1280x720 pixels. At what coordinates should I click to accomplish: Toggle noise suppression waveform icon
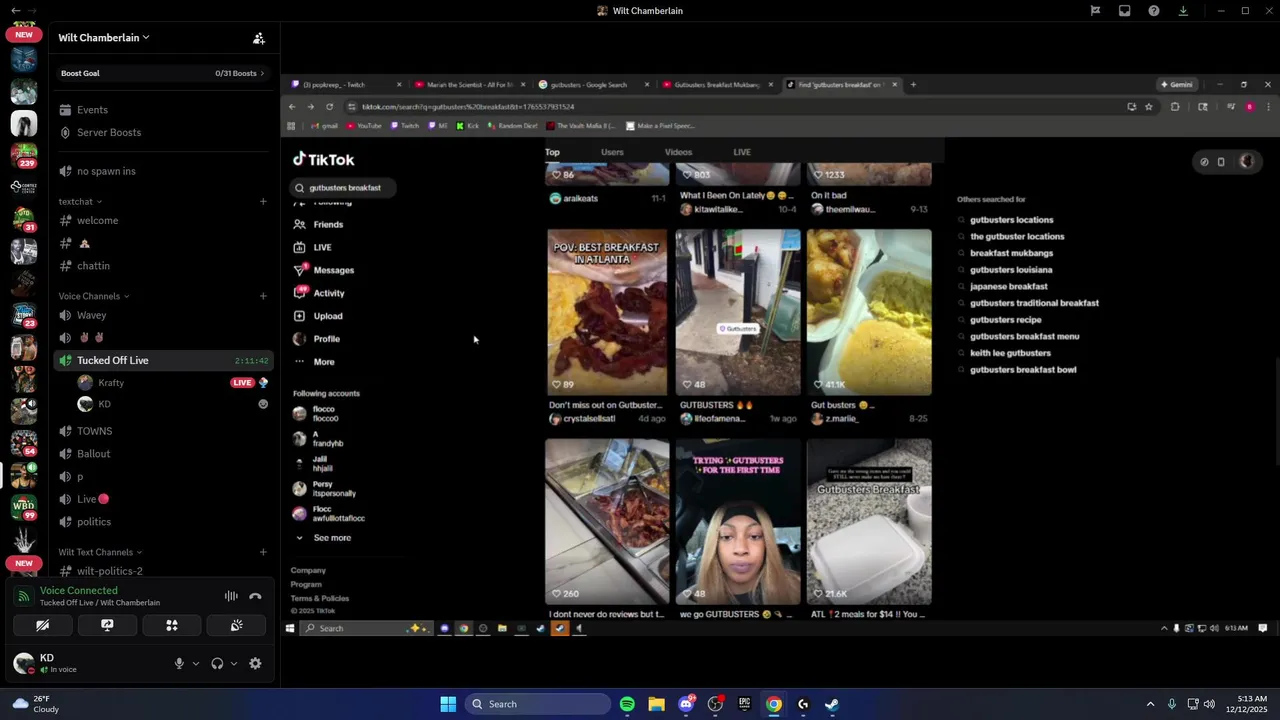tap(231, 596)
